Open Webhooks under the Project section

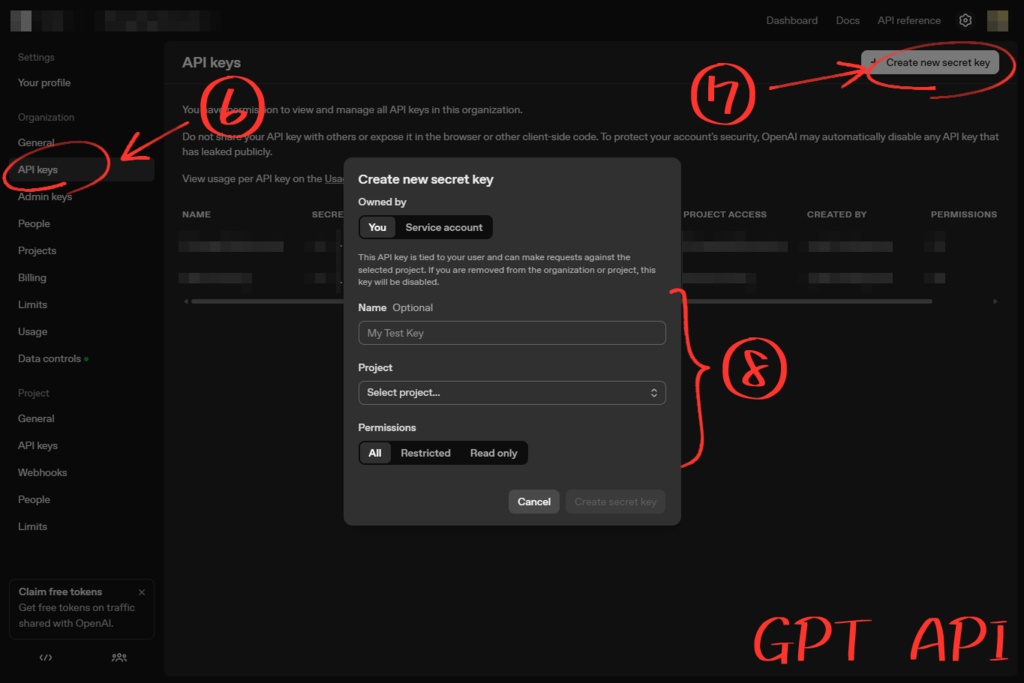(41, 472)
